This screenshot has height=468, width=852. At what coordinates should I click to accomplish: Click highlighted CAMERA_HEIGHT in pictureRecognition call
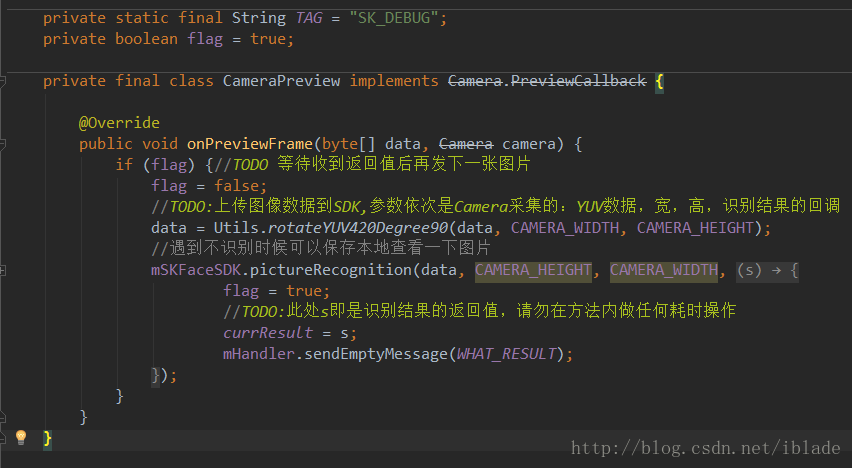pyautogui.click(x=533, y=270)
